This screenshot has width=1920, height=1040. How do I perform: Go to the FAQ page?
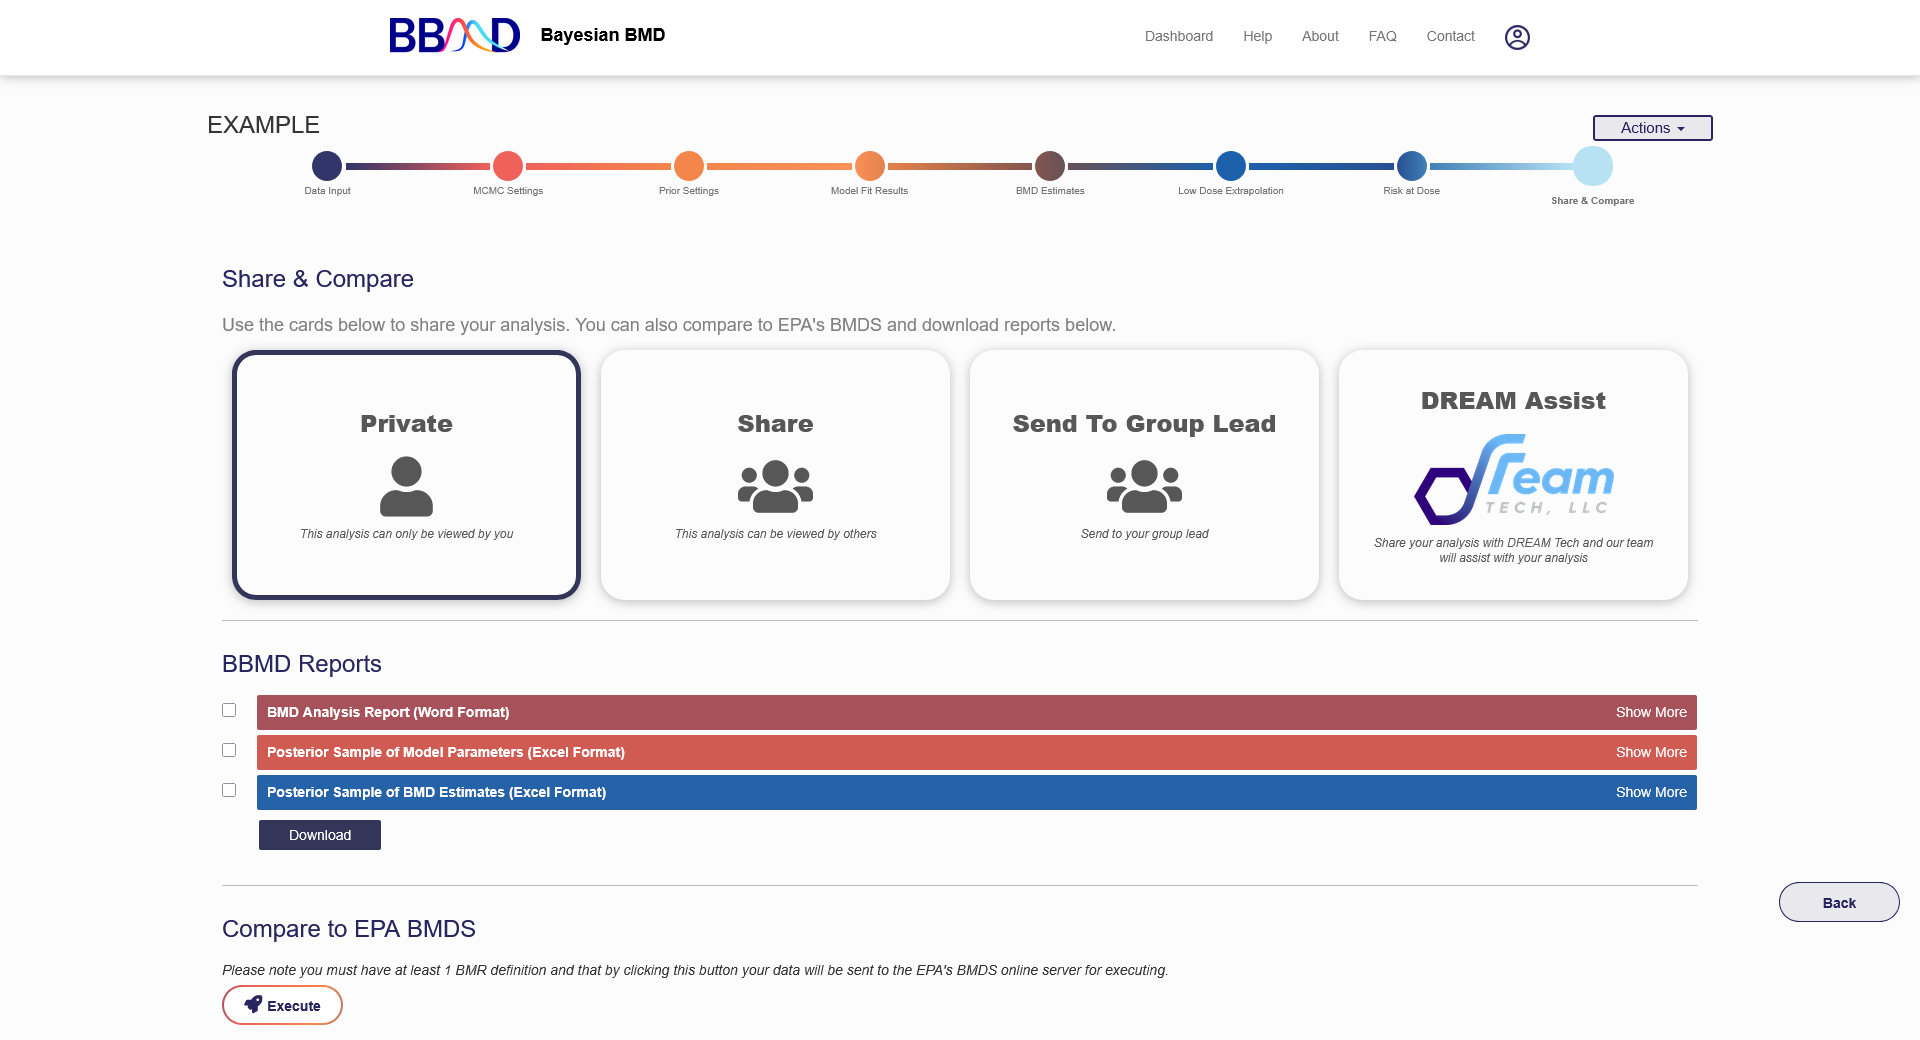pyautogui.click(x=1382, y=36)
